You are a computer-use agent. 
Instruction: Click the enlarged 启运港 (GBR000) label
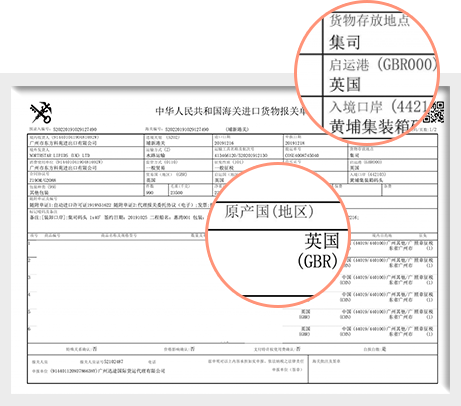pos(383,64)
